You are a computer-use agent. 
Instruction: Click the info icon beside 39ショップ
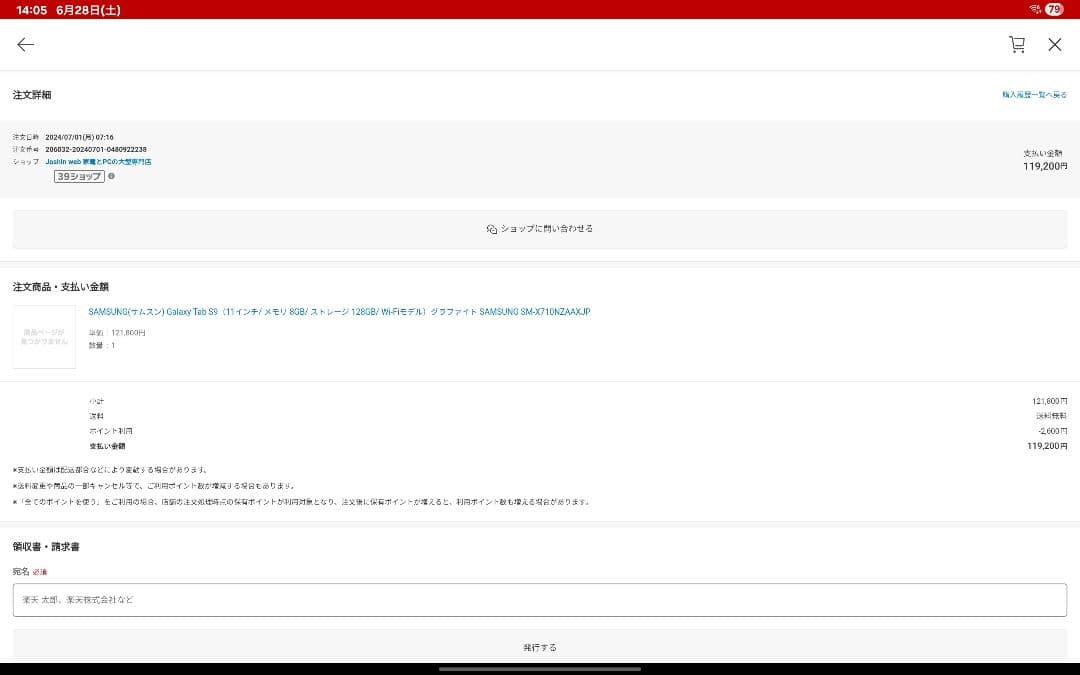111,176
